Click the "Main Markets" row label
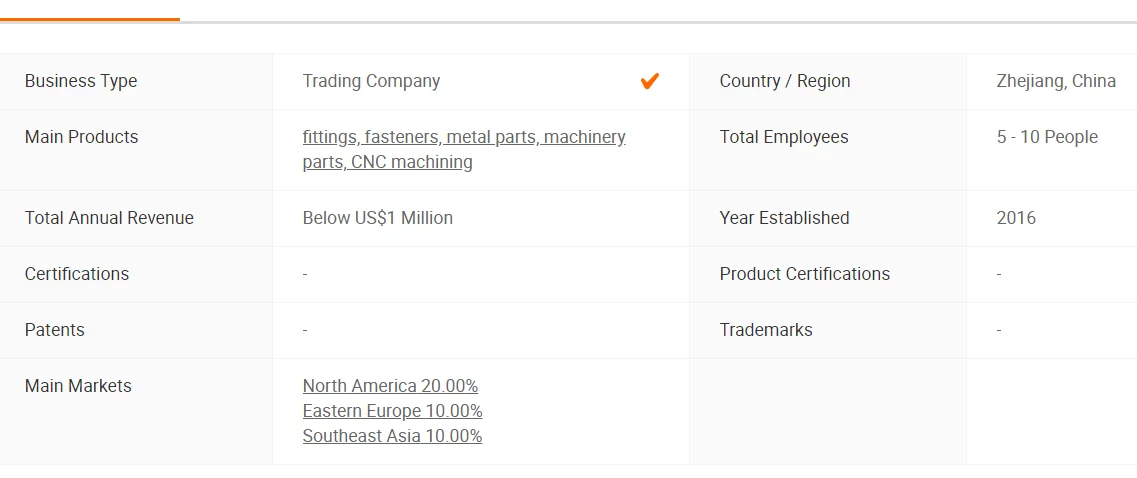 point(78,386)
